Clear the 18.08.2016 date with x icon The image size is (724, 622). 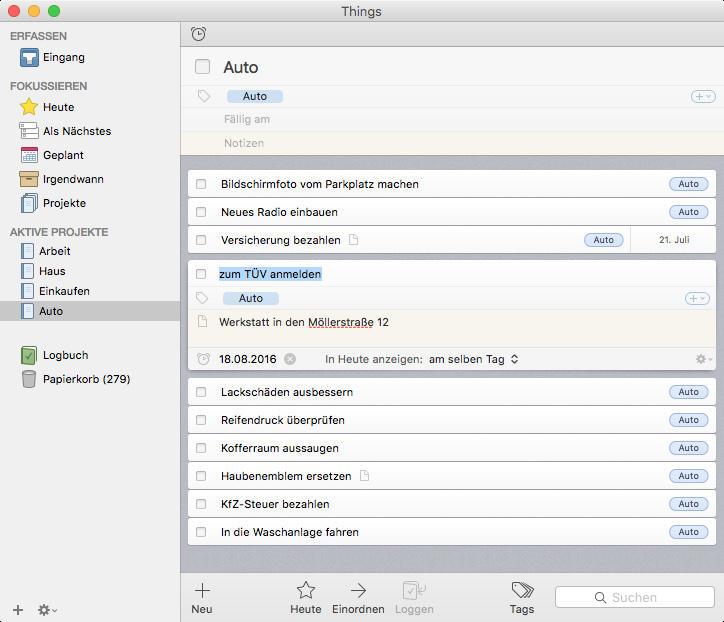[x=290, y=359]
